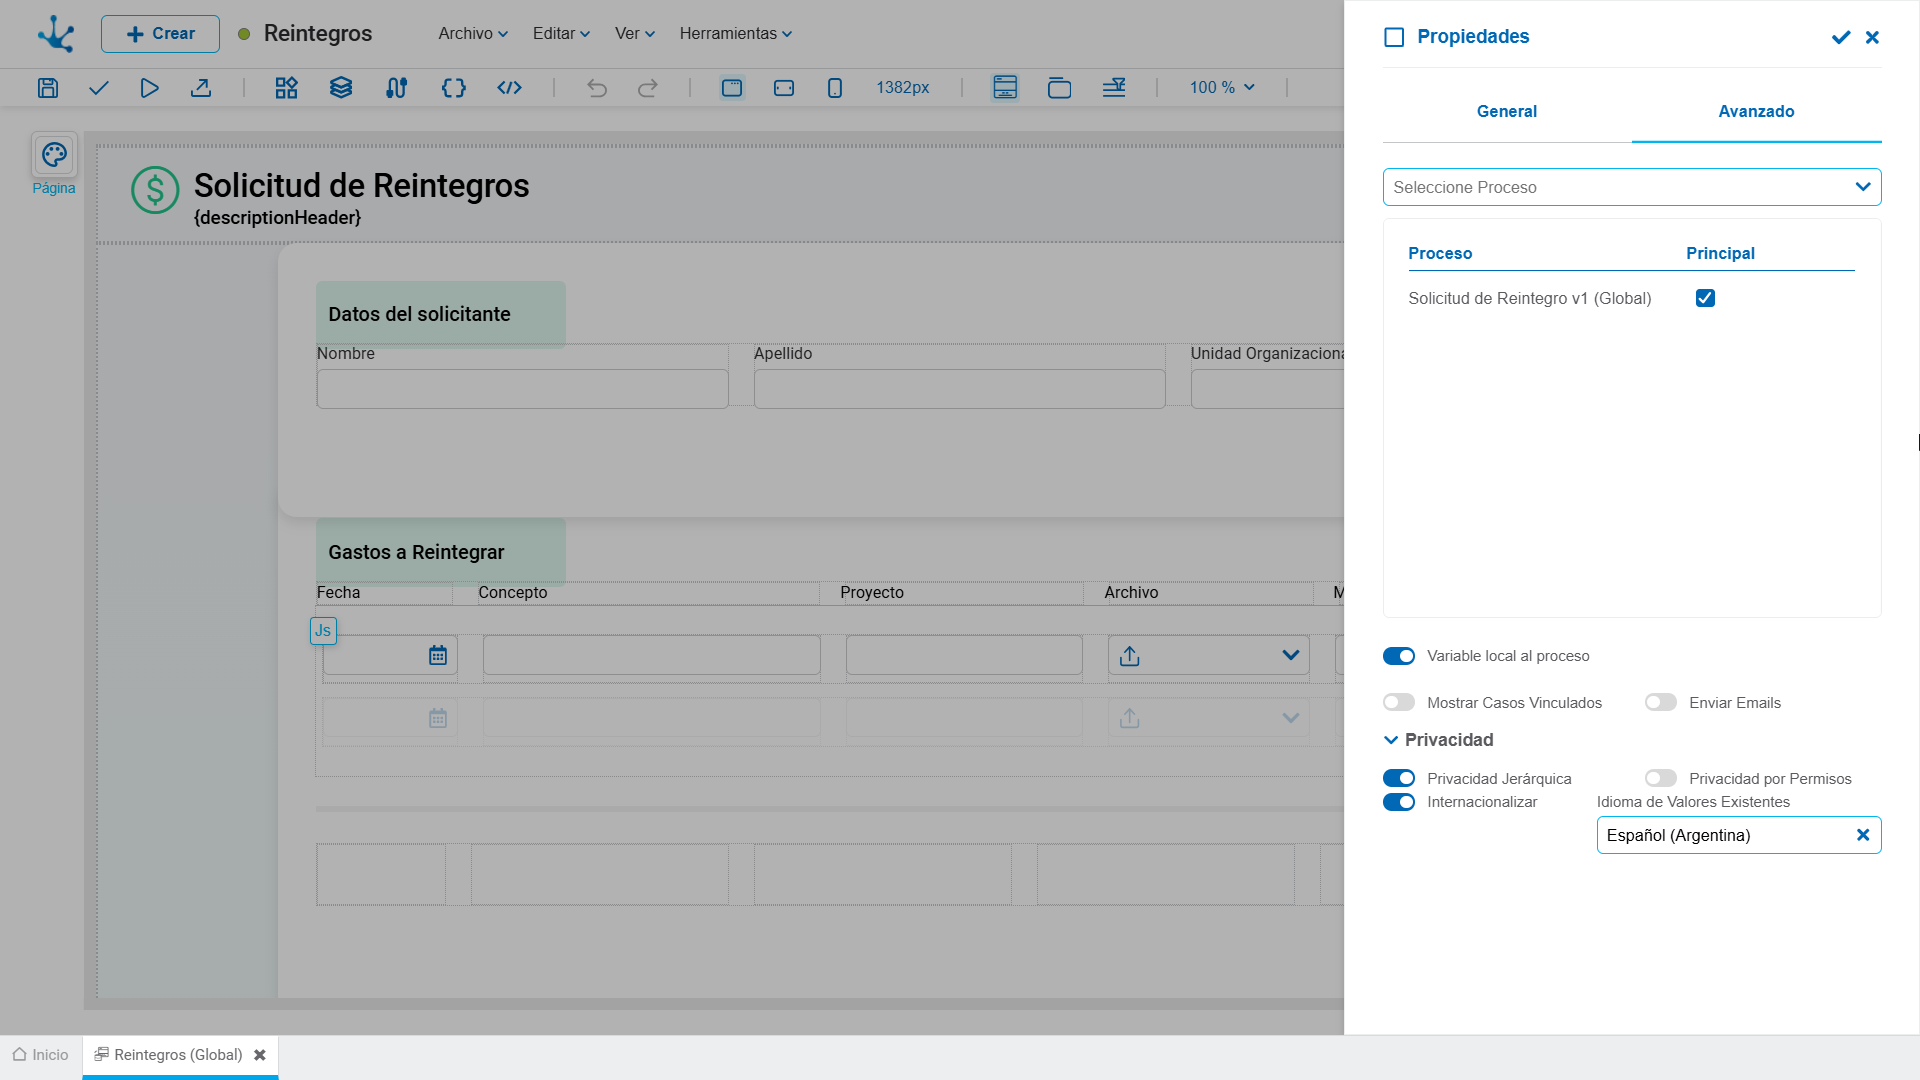Select the Datos del solicitante header
Screen dimensions: 1920x1080
[x=440, y=314]
